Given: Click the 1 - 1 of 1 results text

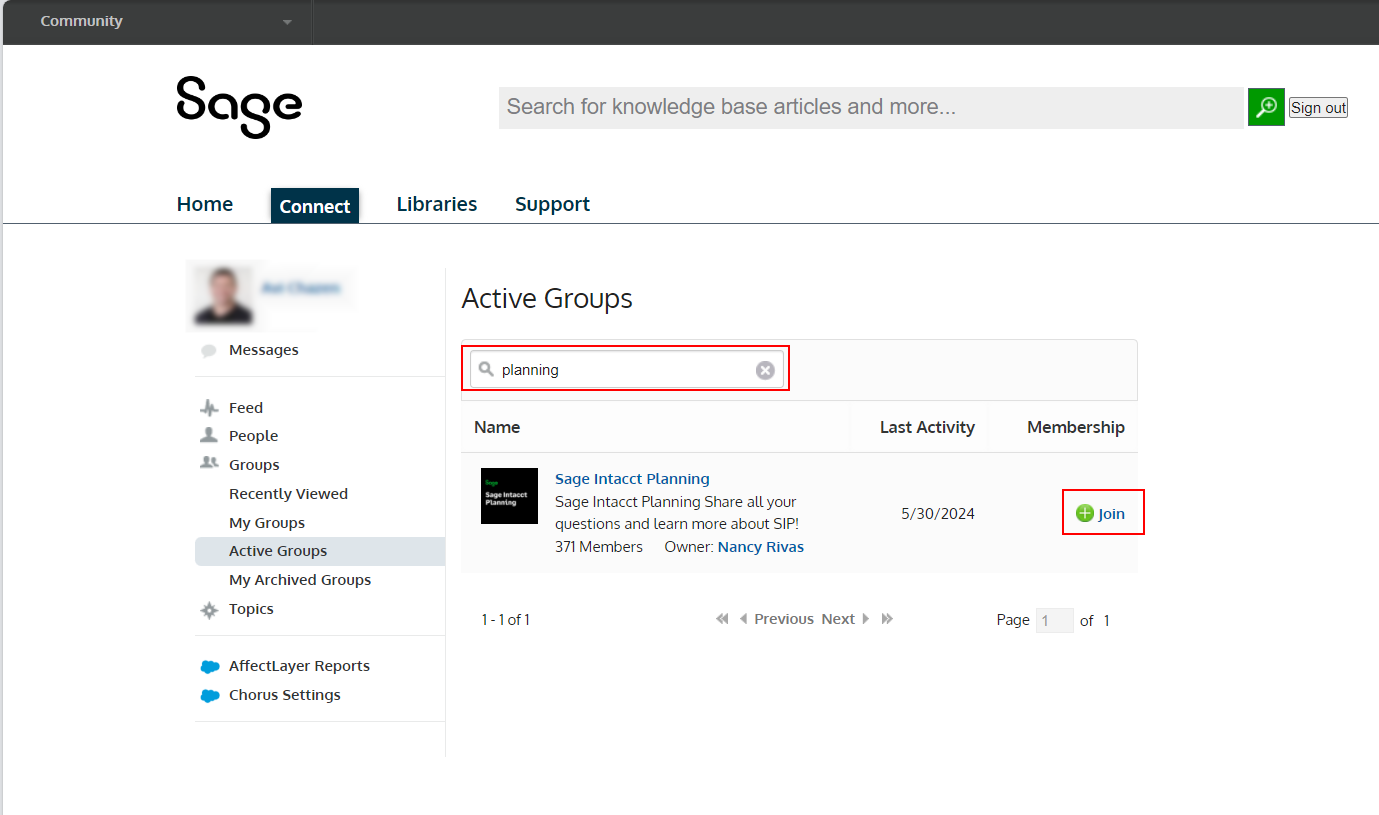Looking at the screenshot, I should pyautogui.click(x=506, y=620).
